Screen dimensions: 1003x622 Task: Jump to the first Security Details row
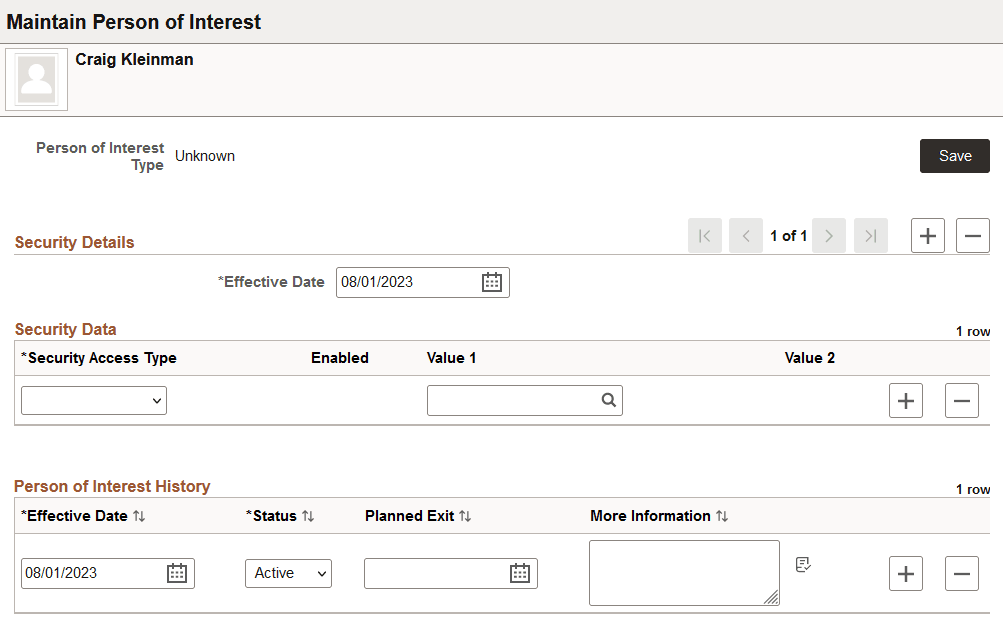tap(706, 235)
